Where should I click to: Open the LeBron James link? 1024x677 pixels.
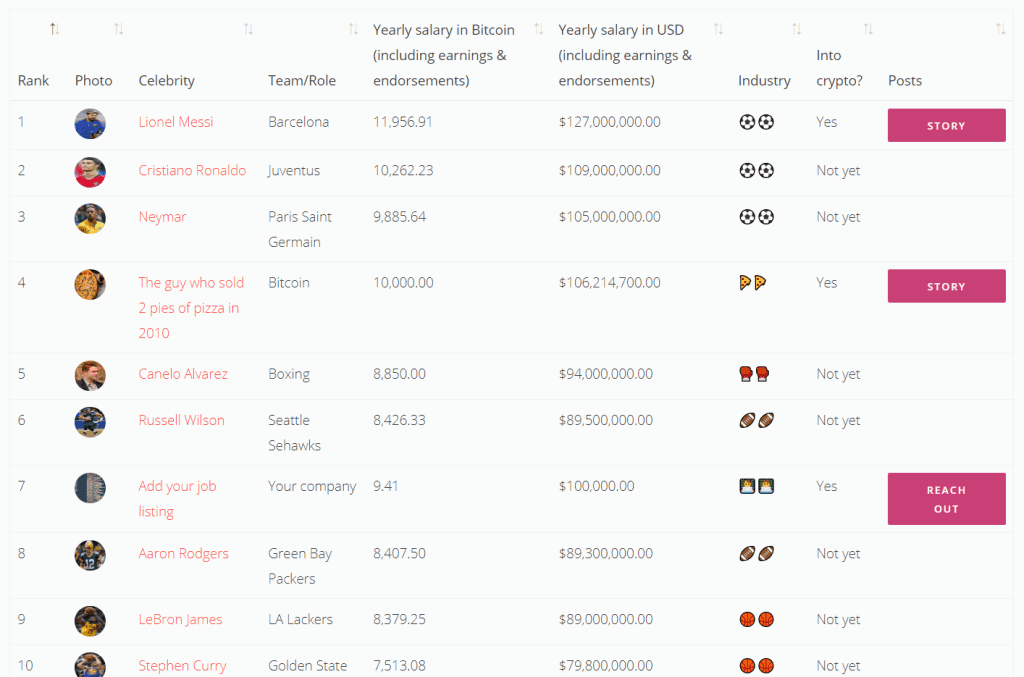click(180, 619)
